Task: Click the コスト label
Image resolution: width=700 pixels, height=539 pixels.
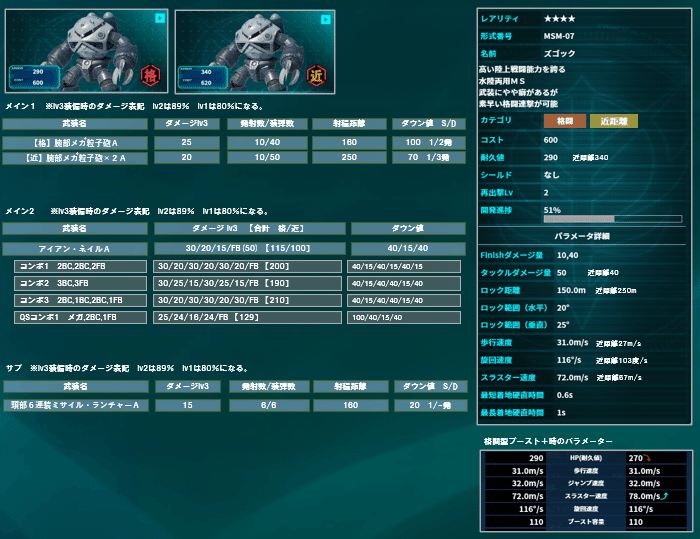Action: tap(492, 140)
